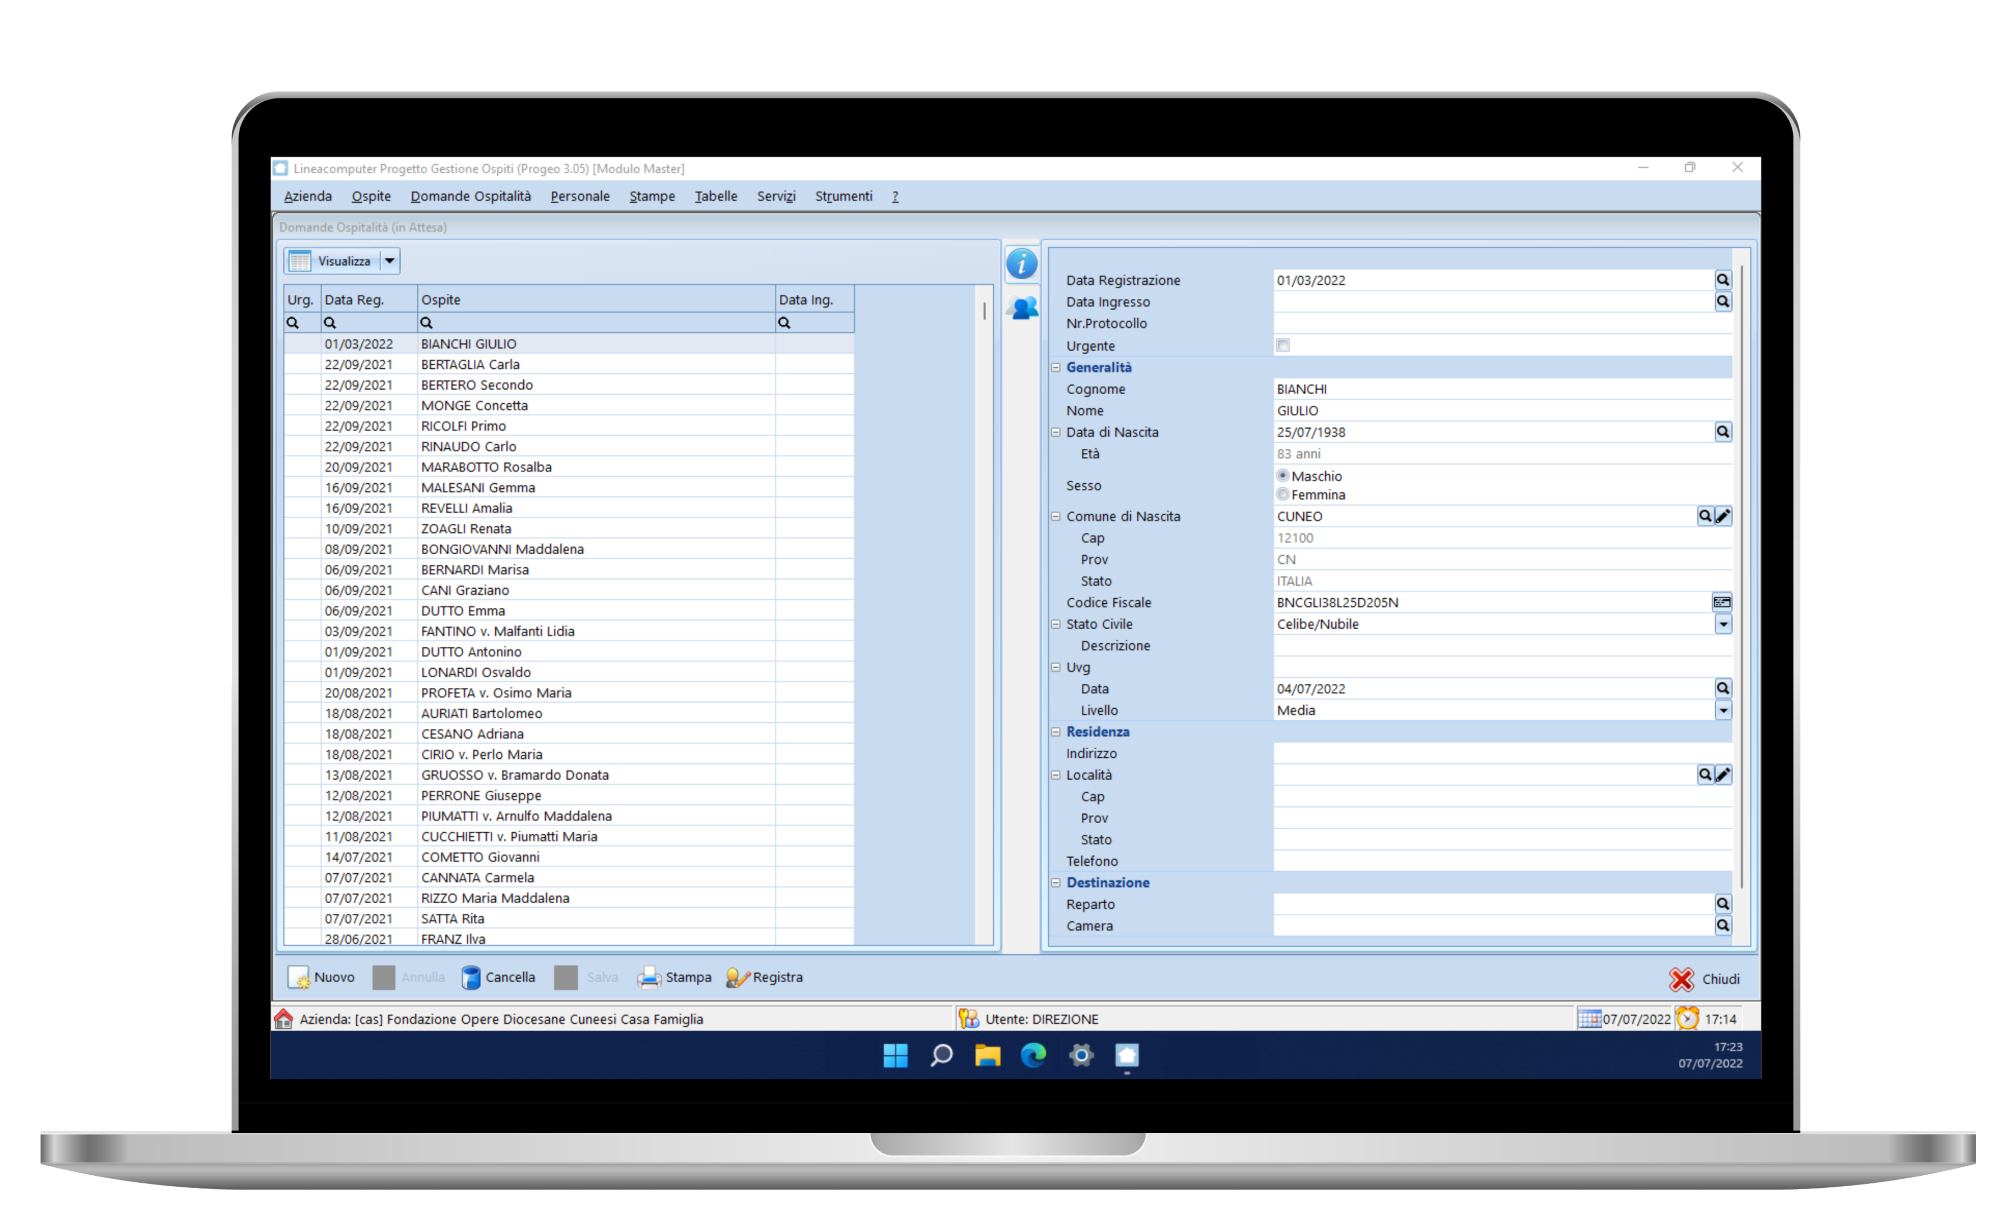This screenshot has height=1232, width=2000.
Task: Open Uvg Livello dropdown
Action: coord(1723,710)
